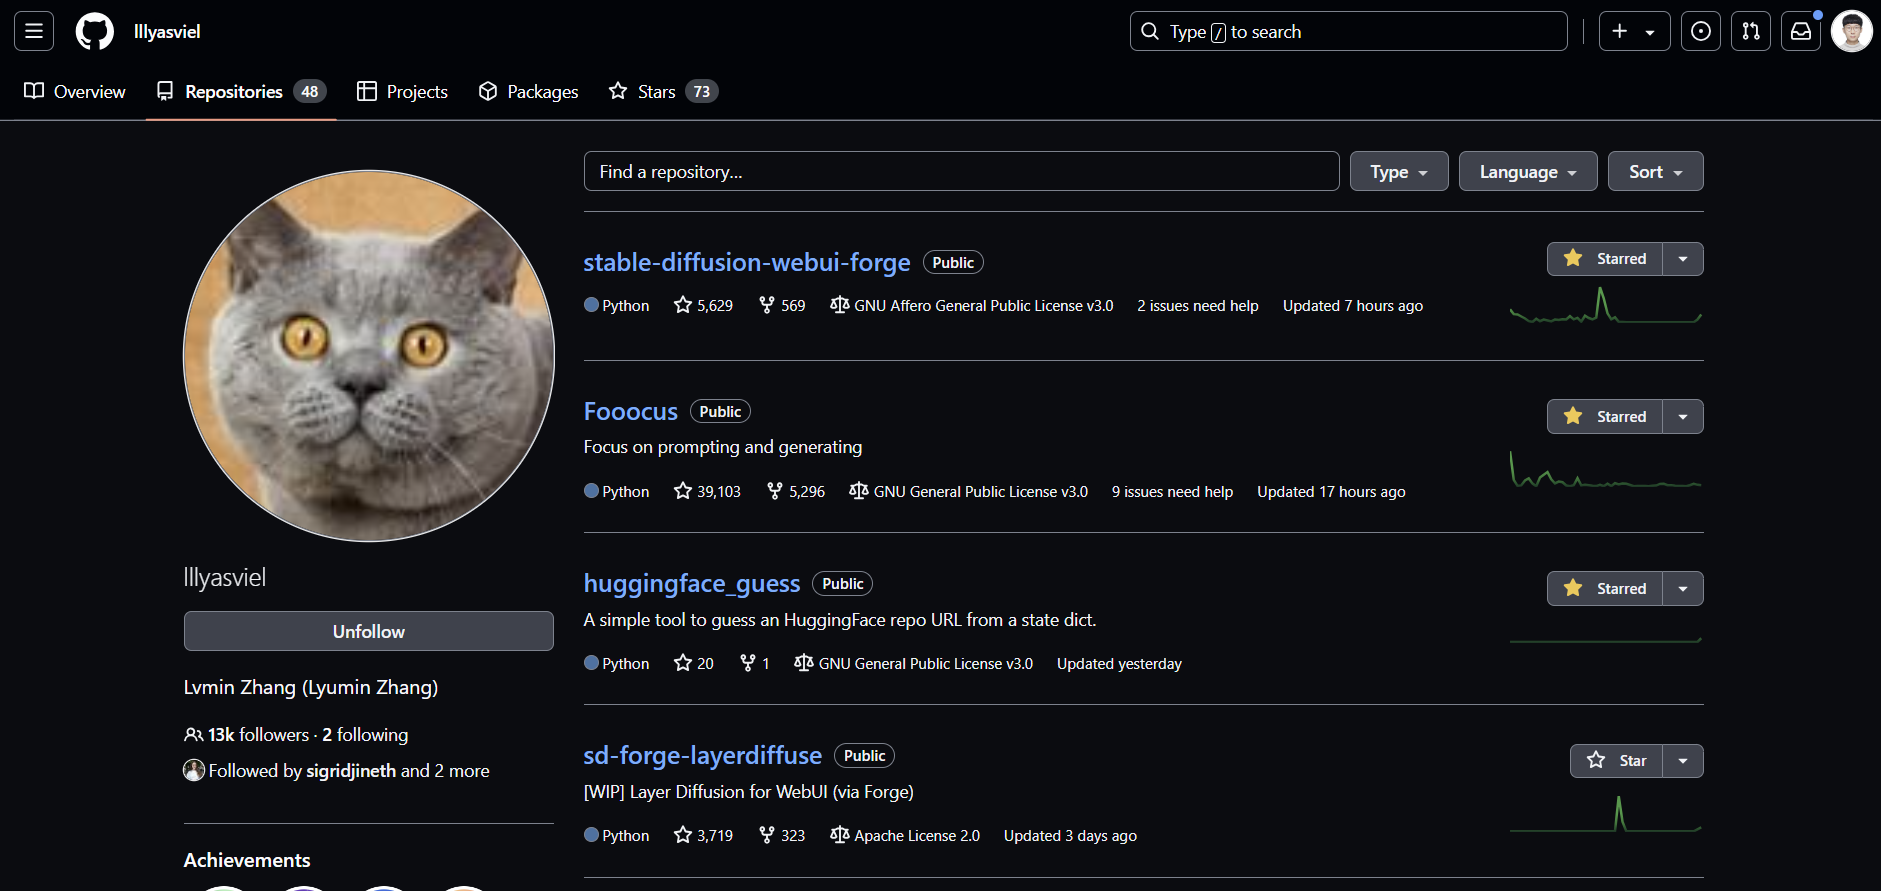This screenshot has height=891, width=1881.
Task: Go to GitHub home via Octocat logo
Action: coord(95,32)
